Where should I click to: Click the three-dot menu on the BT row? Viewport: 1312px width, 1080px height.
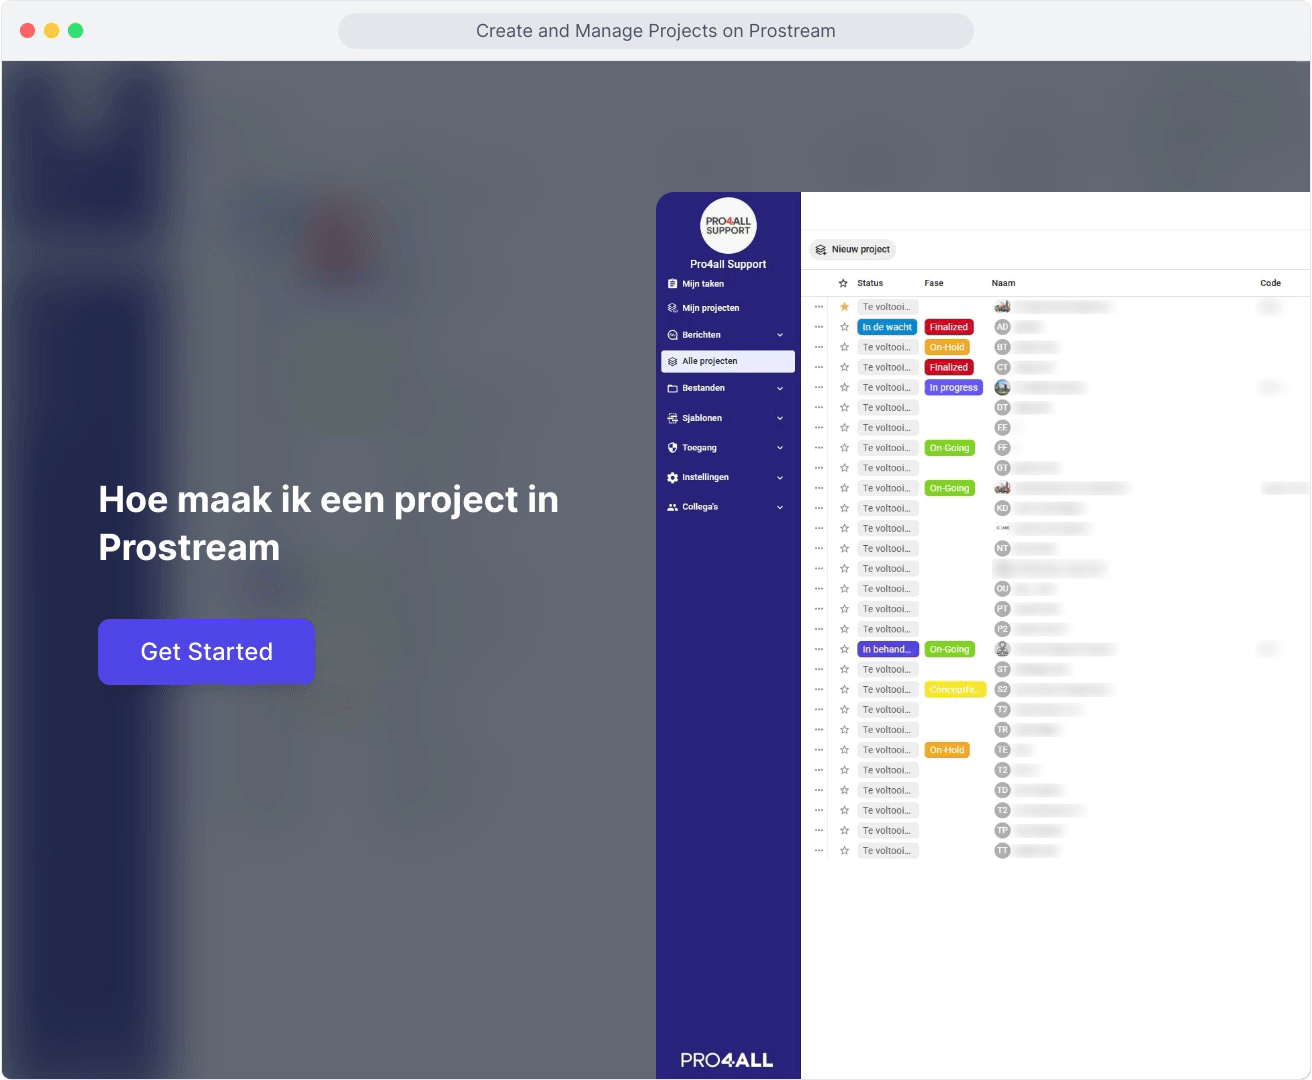coord(819,347)
